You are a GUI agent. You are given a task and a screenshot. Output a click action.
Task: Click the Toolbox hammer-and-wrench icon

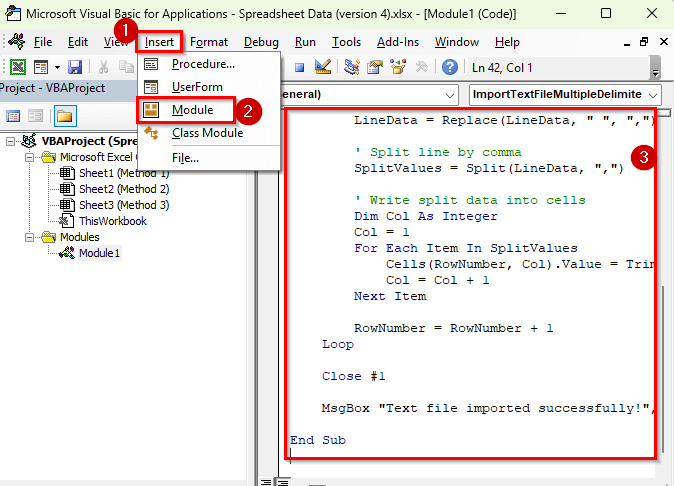(x=421, y=67)
